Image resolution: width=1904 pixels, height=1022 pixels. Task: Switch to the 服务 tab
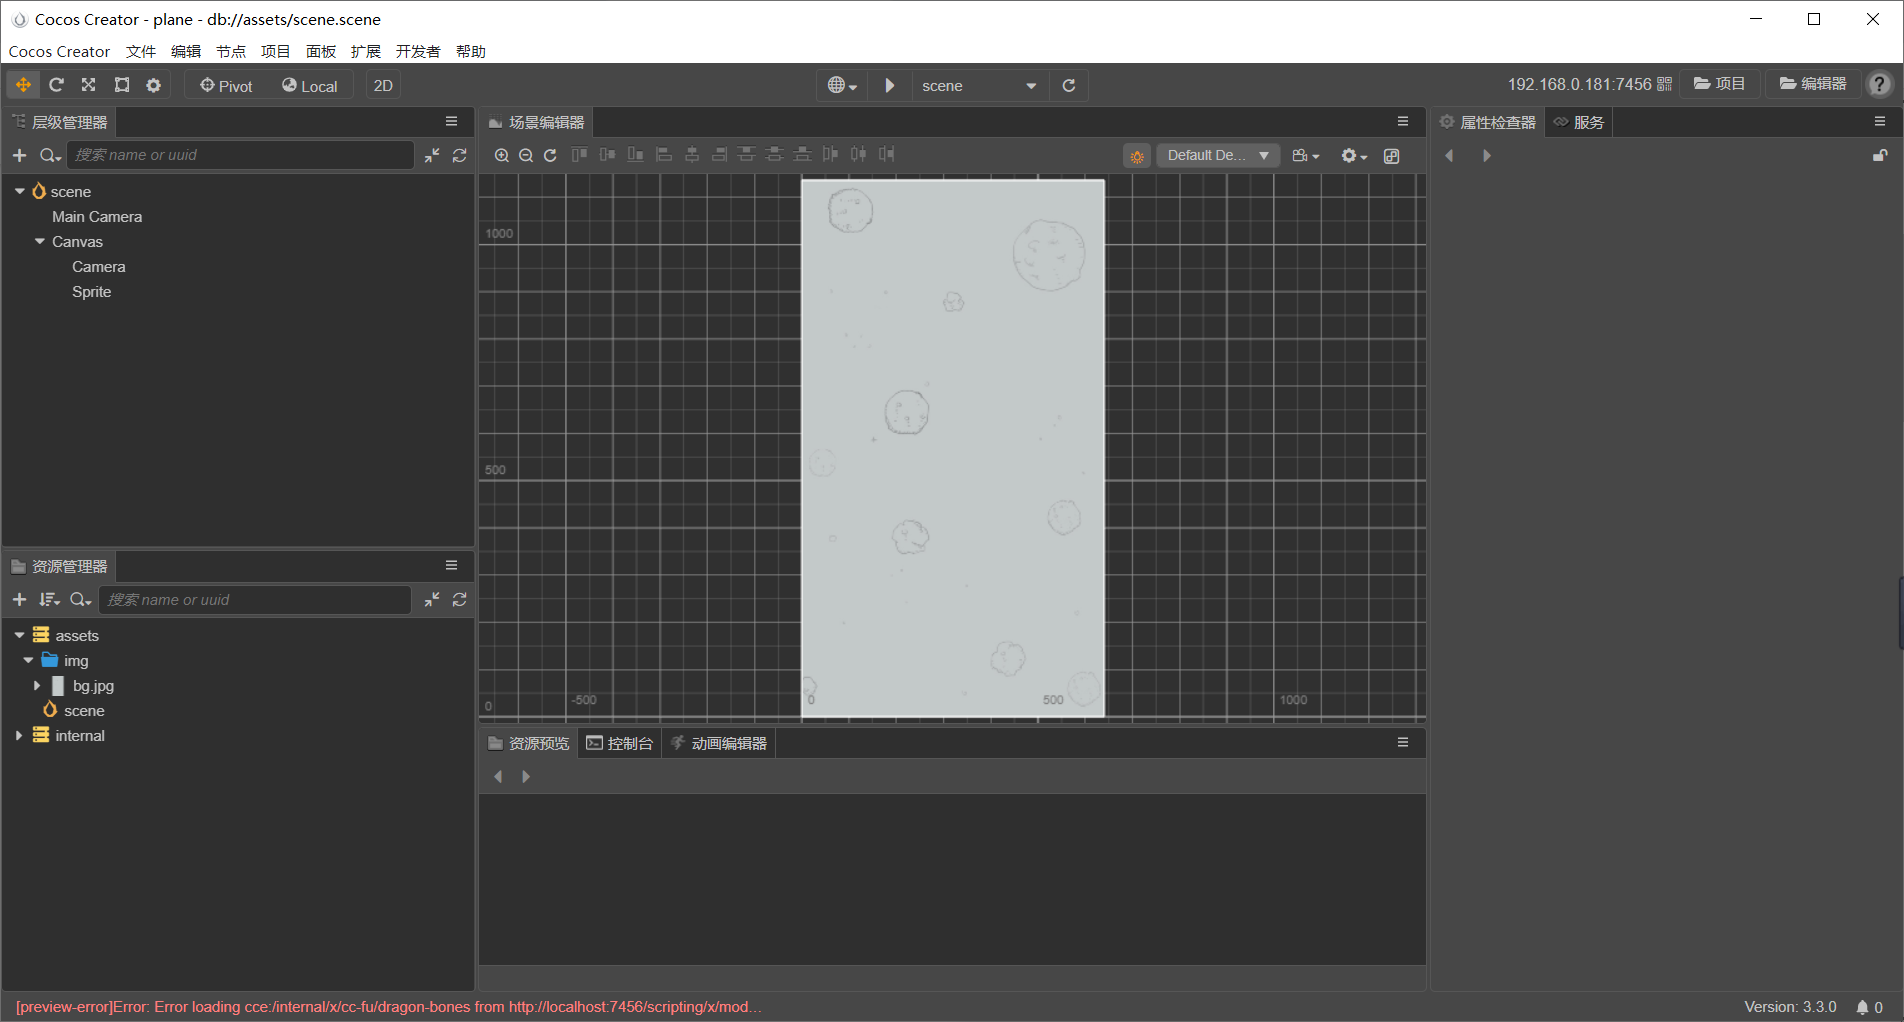click(1579, 122)
